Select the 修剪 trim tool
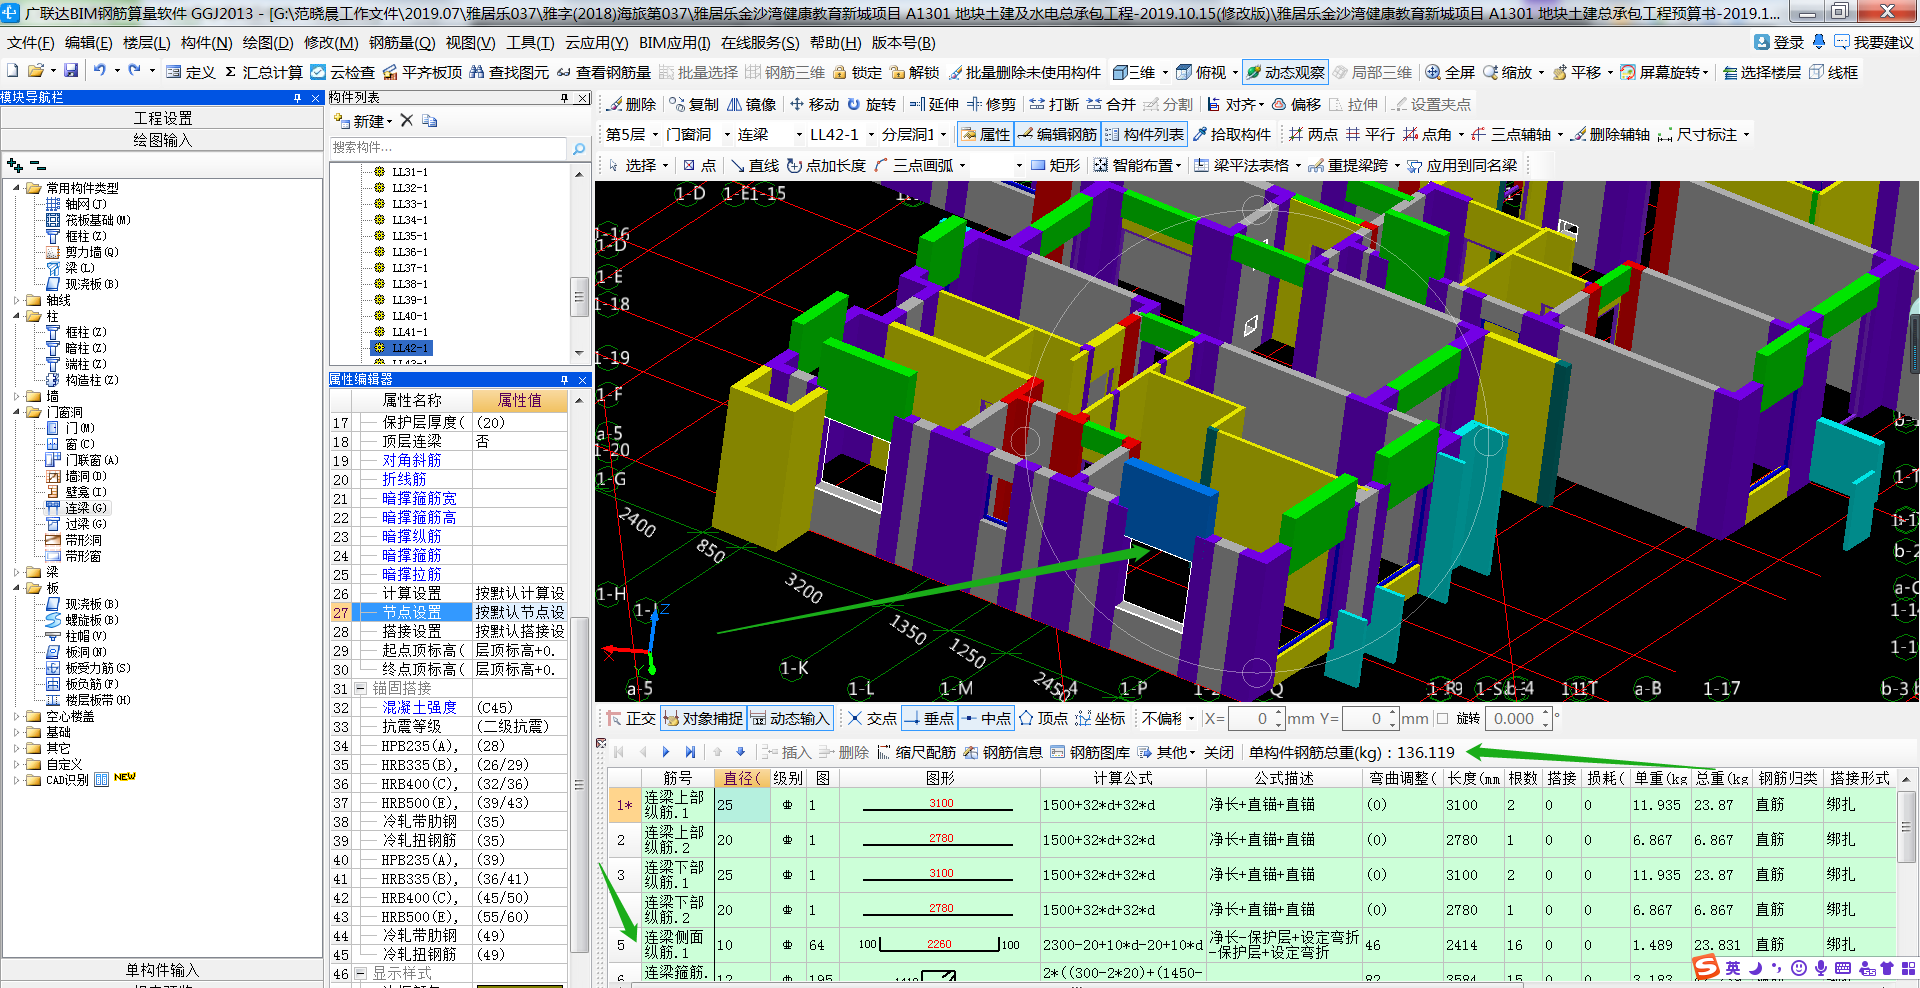 click(991, 104)
